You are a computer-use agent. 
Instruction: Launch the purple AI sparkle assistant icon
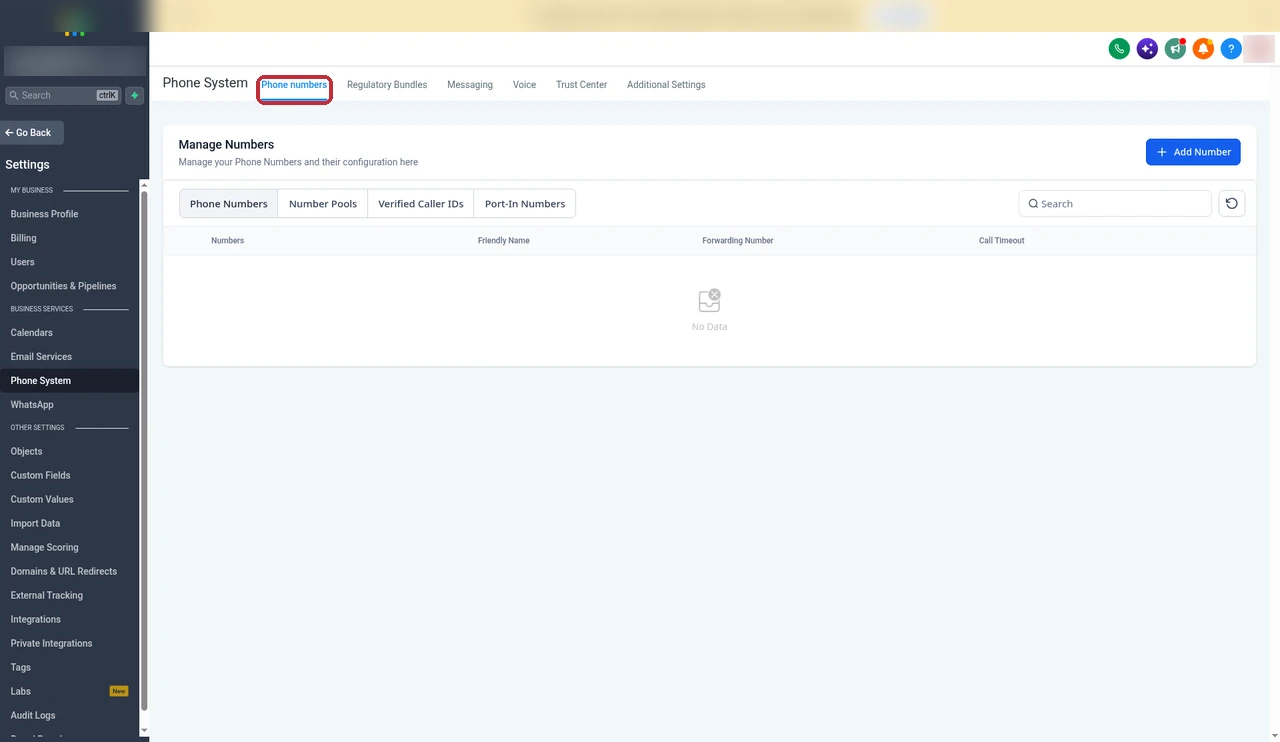tap(1147, 48)
